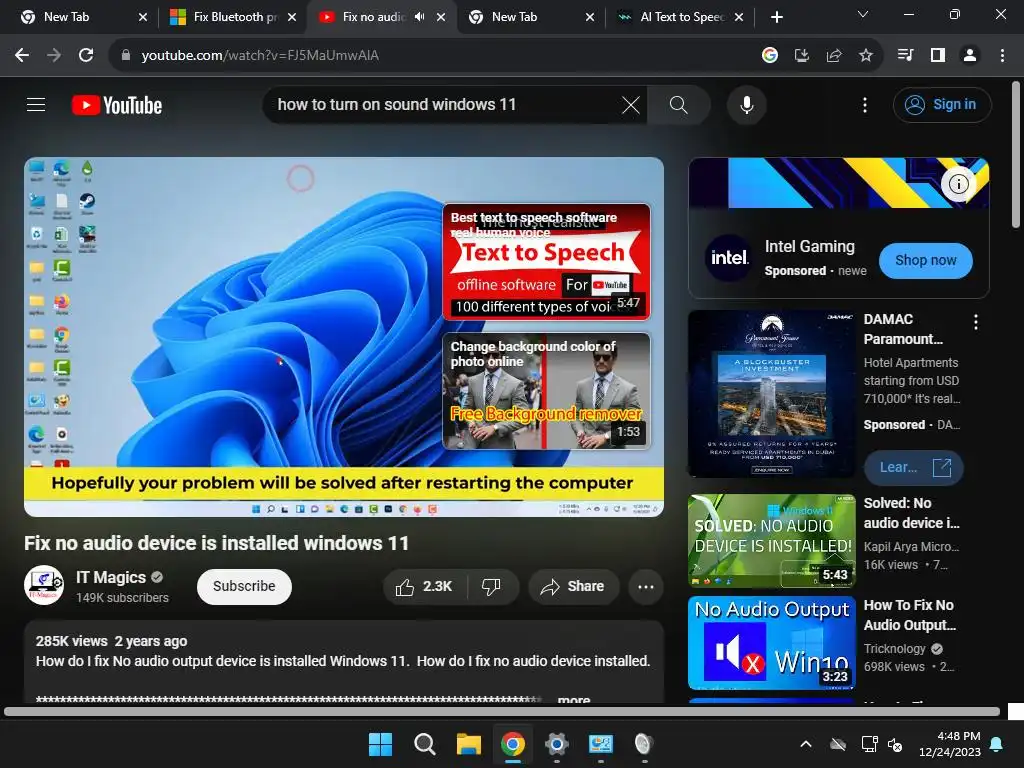Open more actions ellipsis under video
The height and width of the screenshot is (768, 1024).
pyautogui.click(x=646, y=586)
